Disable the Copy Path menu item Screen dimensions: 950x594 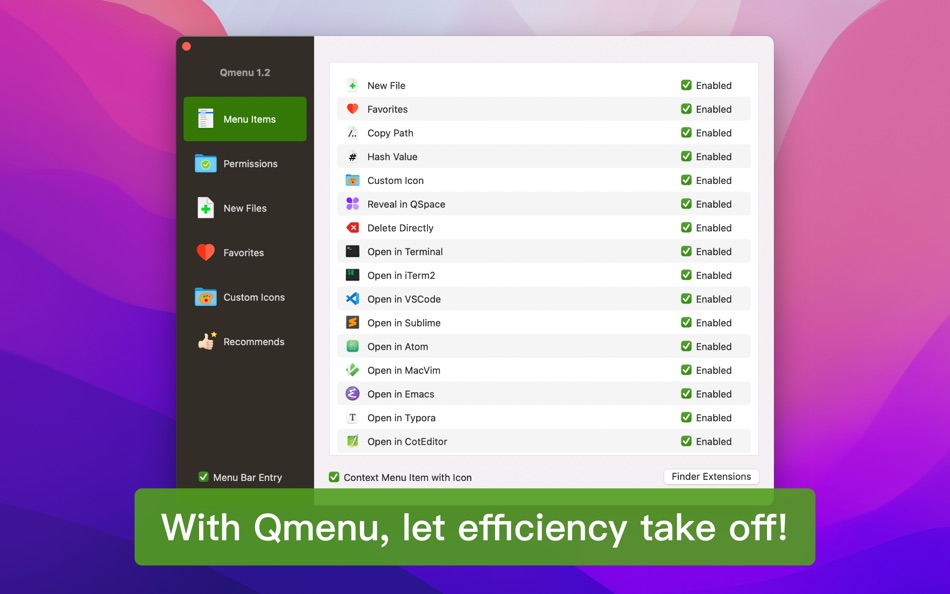pyautogui.click(x=685, y=132)
